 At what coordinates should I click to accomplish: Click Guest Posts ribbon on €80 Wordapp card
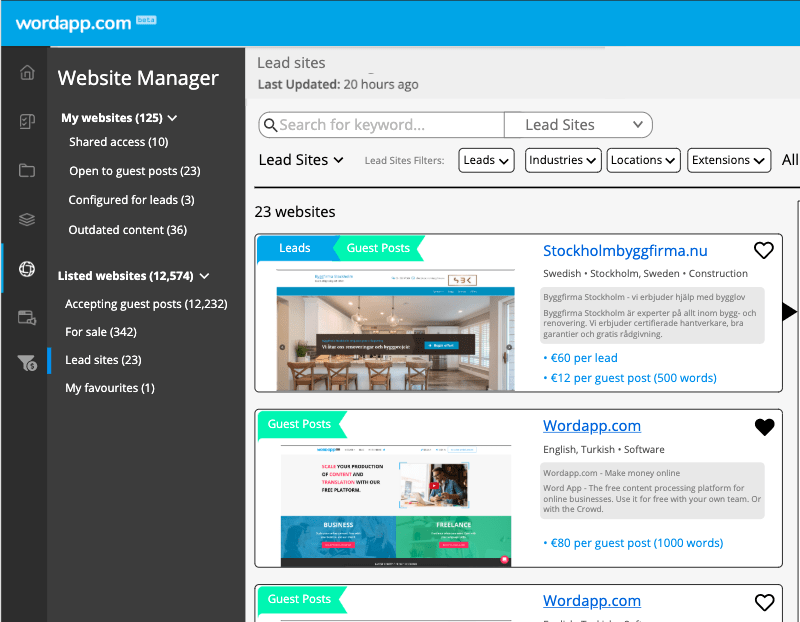point(302,424)
